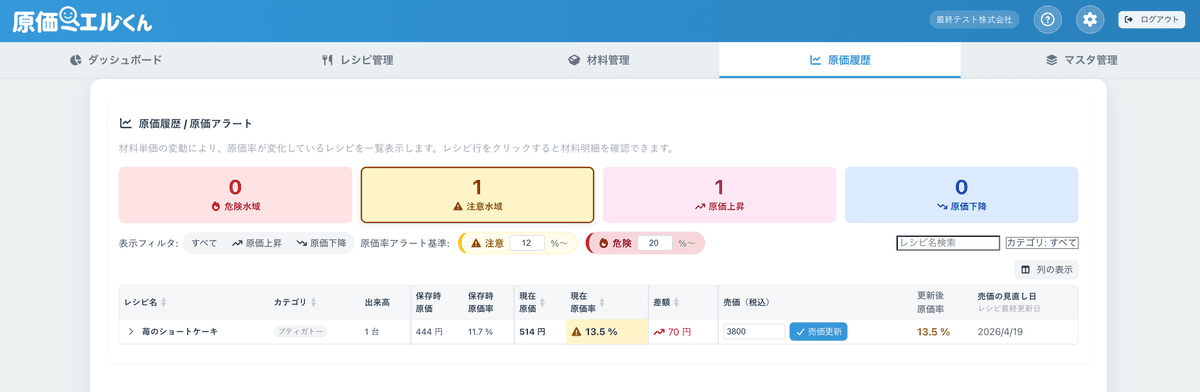Click the 11.7 % saved rate cell
The image size is (1200, 392).
coord(480,331)
